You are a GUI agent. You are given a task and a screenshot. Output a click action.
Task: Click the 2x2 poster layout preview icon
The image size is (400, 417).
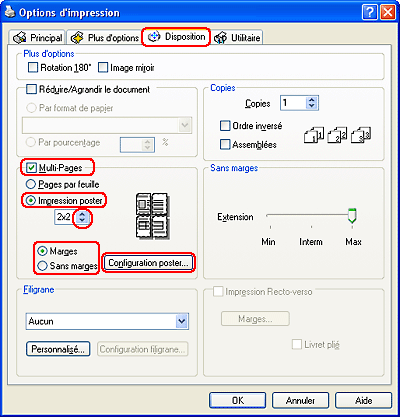click(x=153, y=216)
